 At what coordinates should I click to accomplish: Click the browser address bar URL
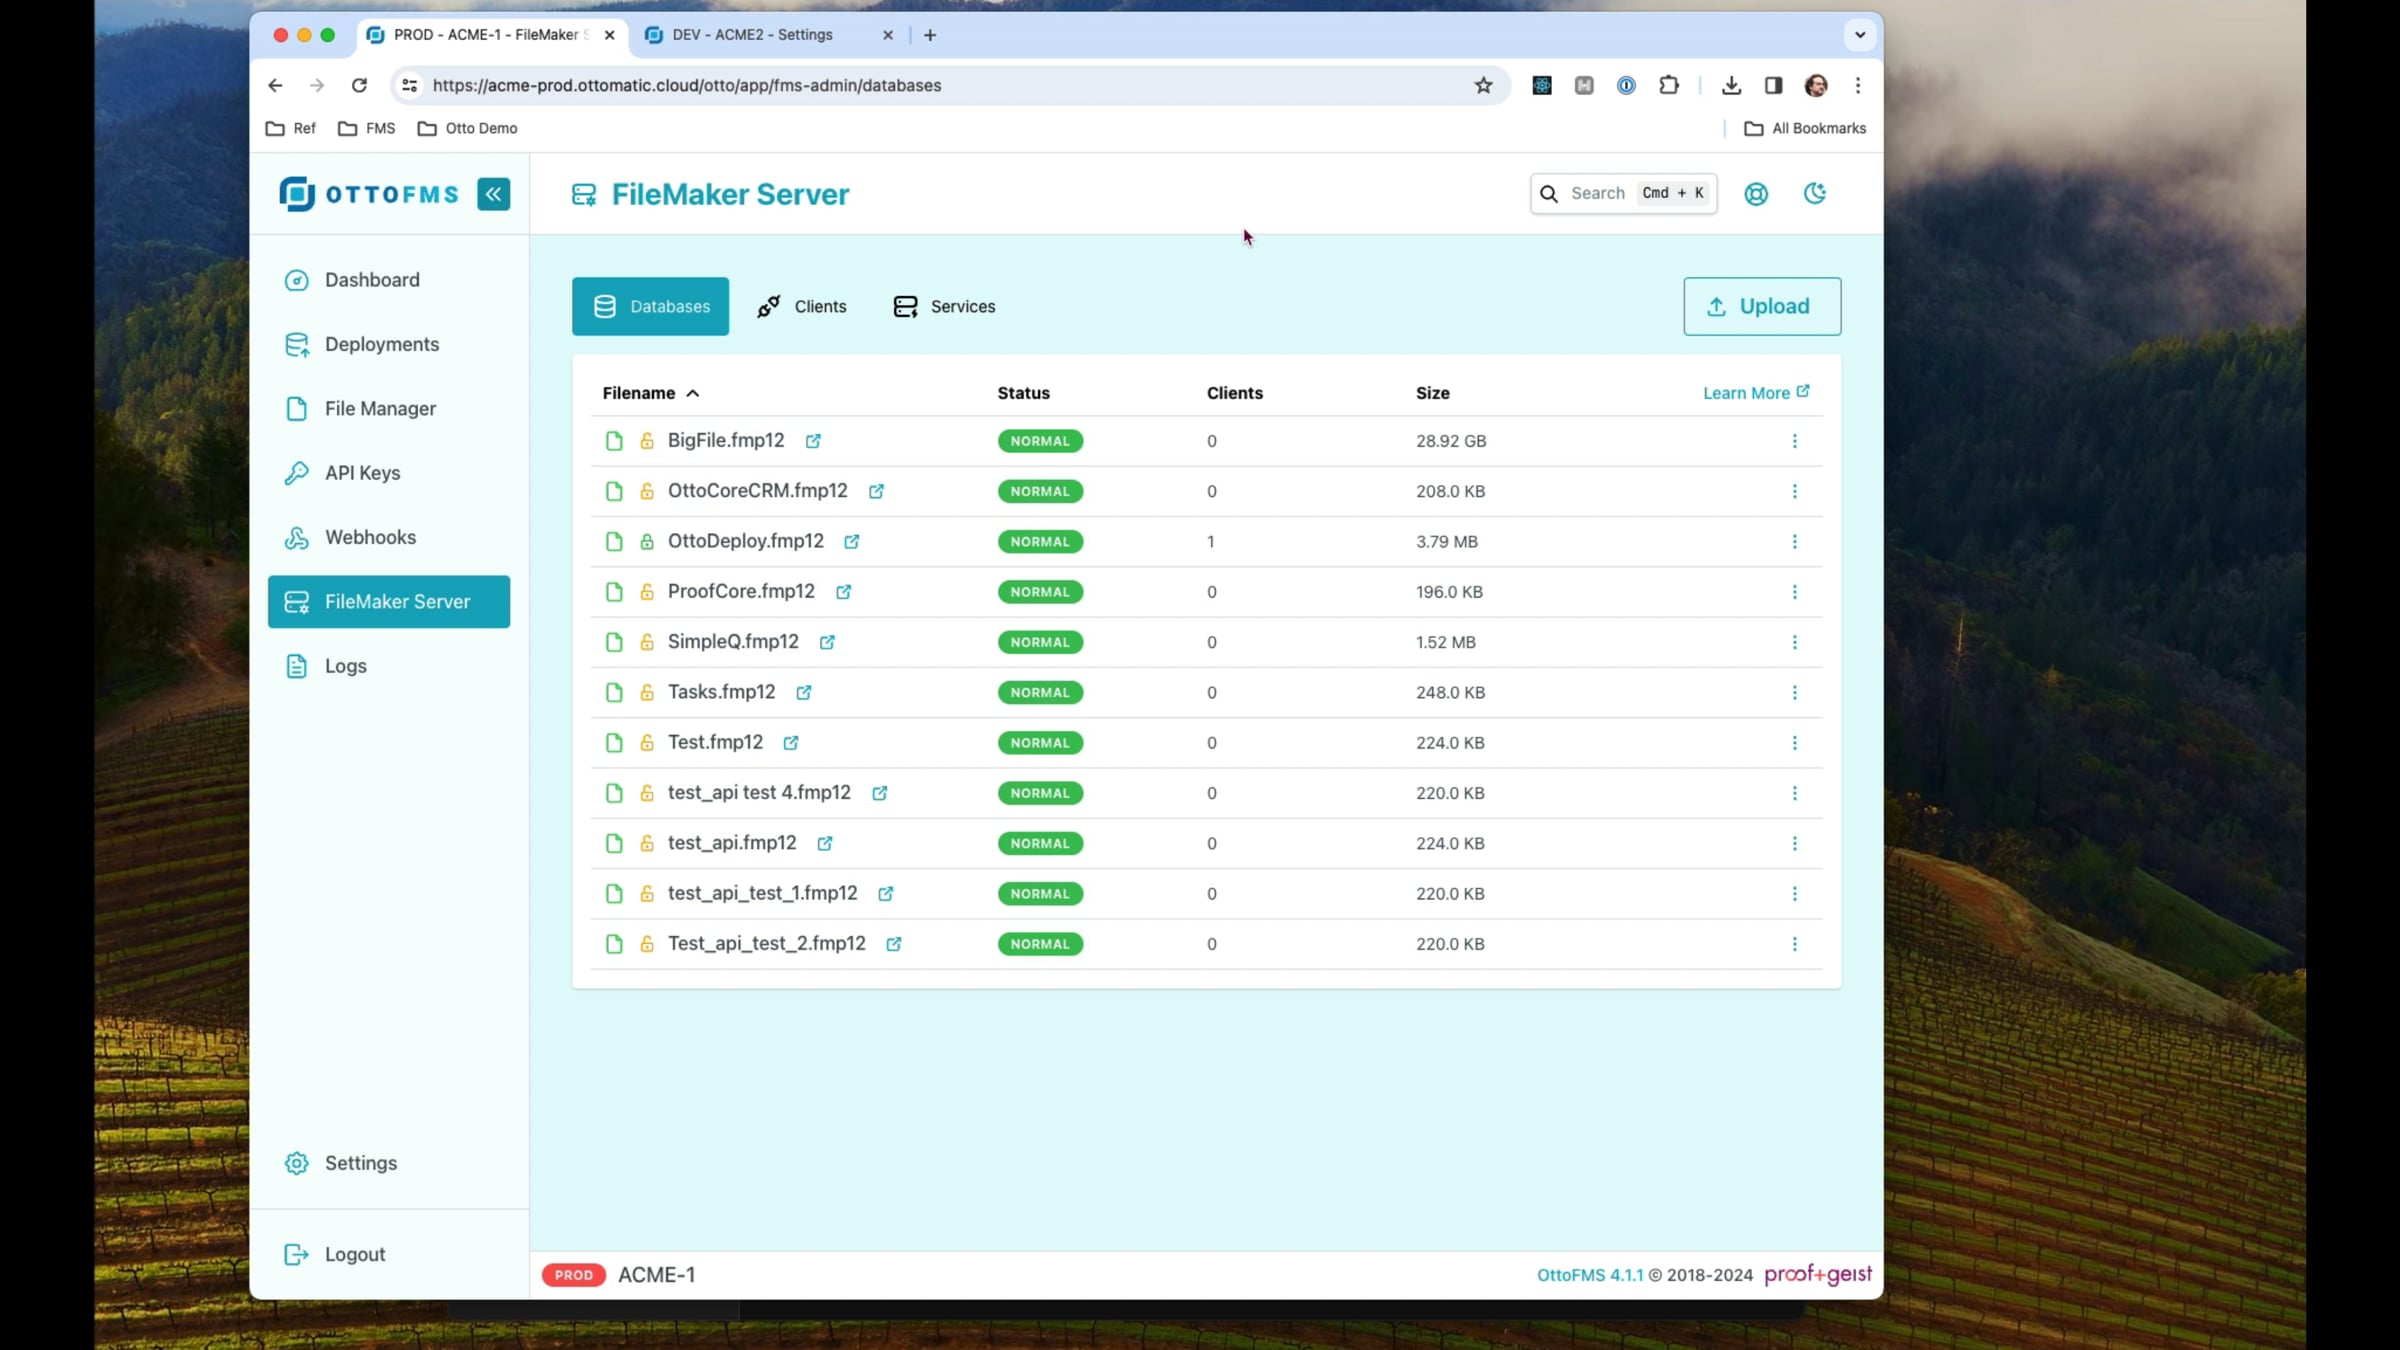[x=687, y=85]
